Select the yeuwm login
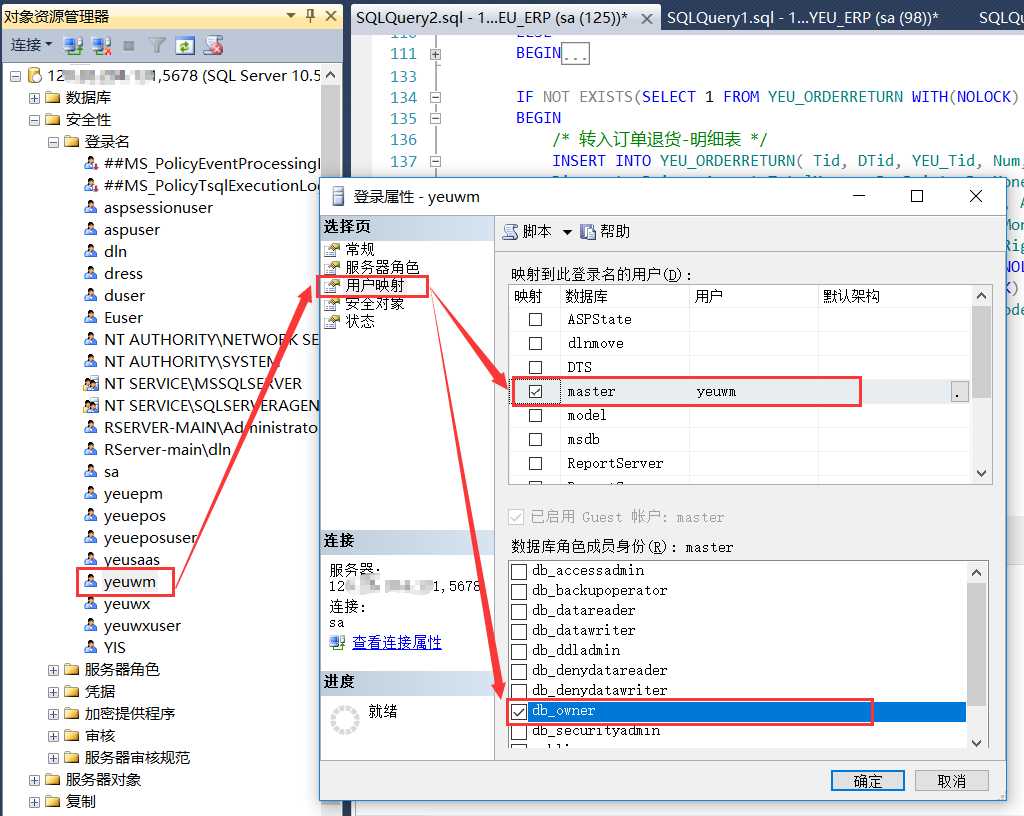Image resolution: width=1024 pixels, height=816 pixels. (x=129, y=582)
